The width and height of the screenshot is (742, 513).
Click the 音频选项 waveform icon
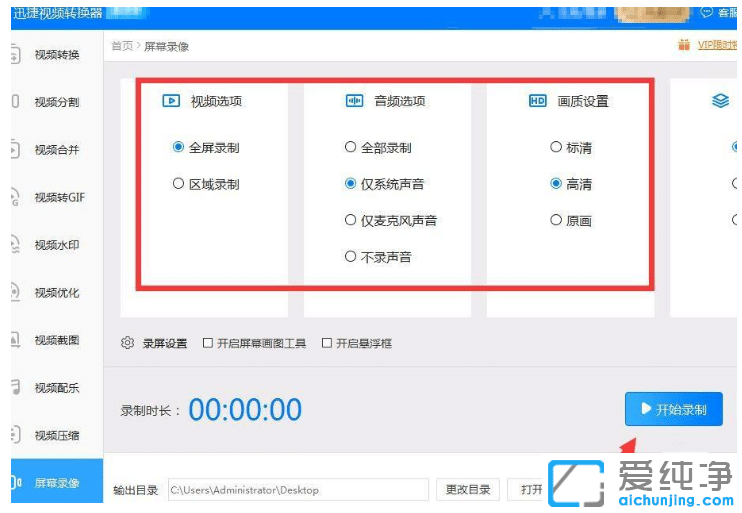[x=354, y=101]
